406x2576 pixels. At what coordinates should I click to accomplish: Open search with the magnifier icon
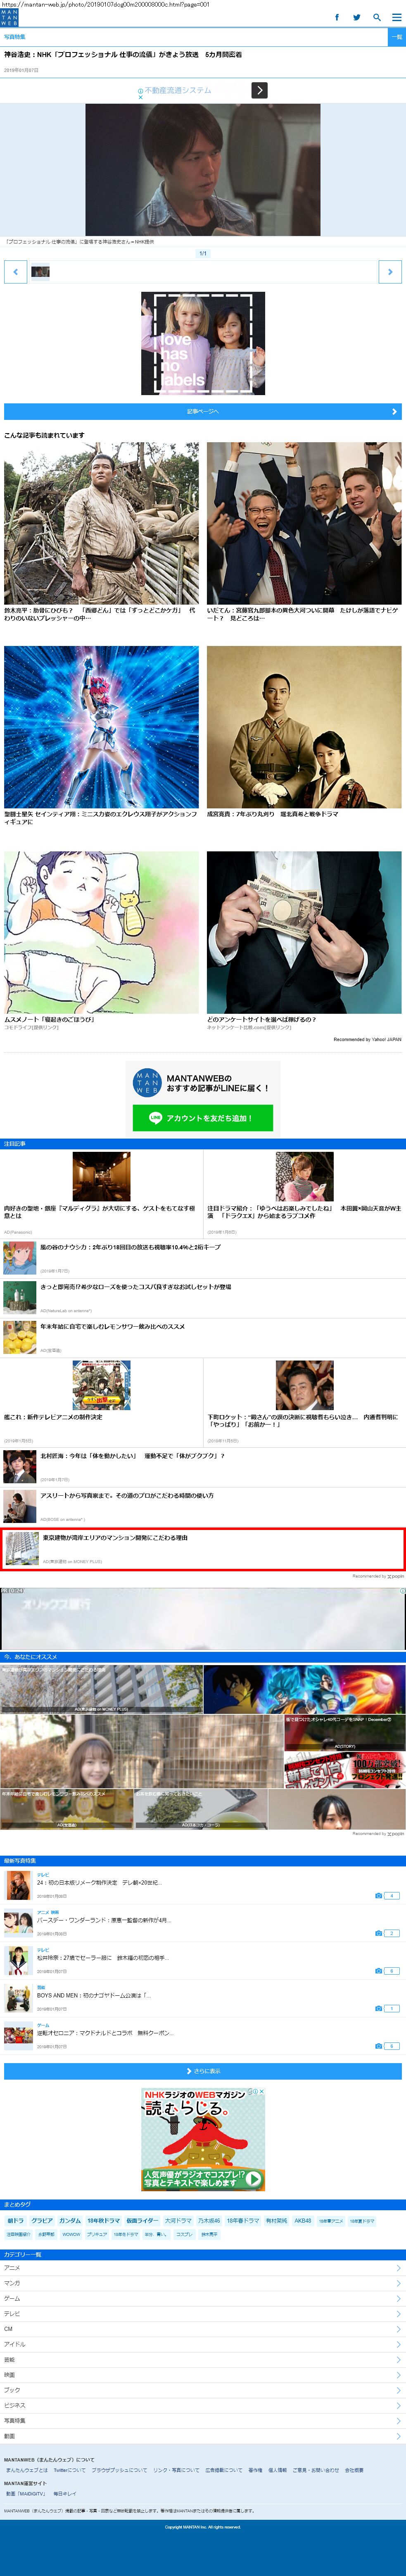point(377,17)
